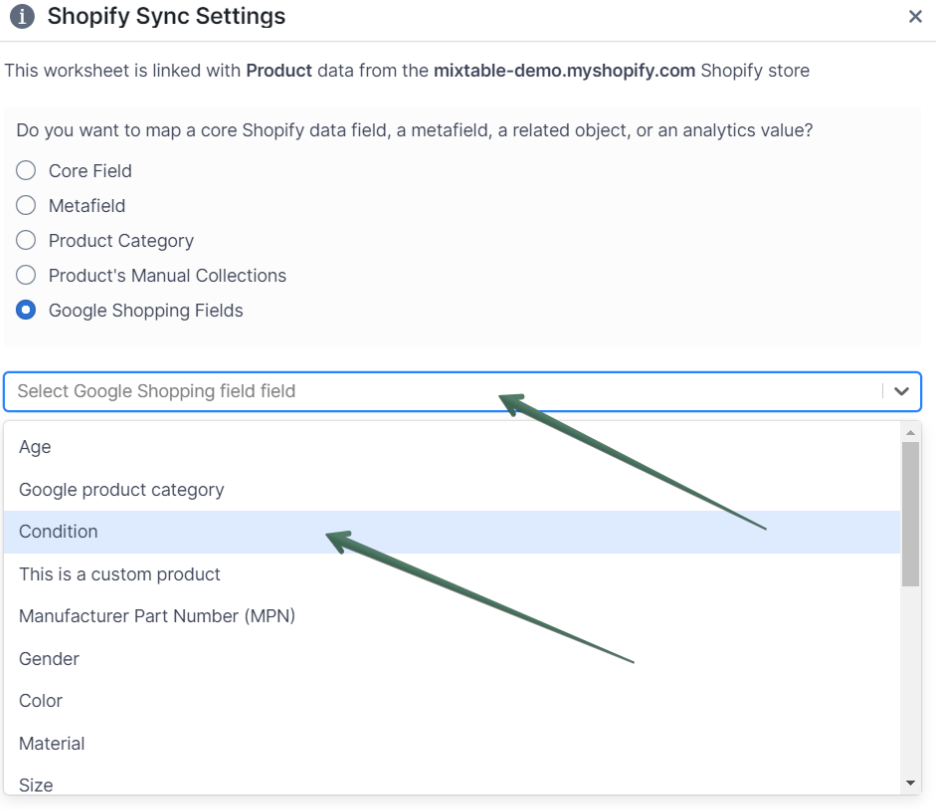Choose the Material field option

52,744
